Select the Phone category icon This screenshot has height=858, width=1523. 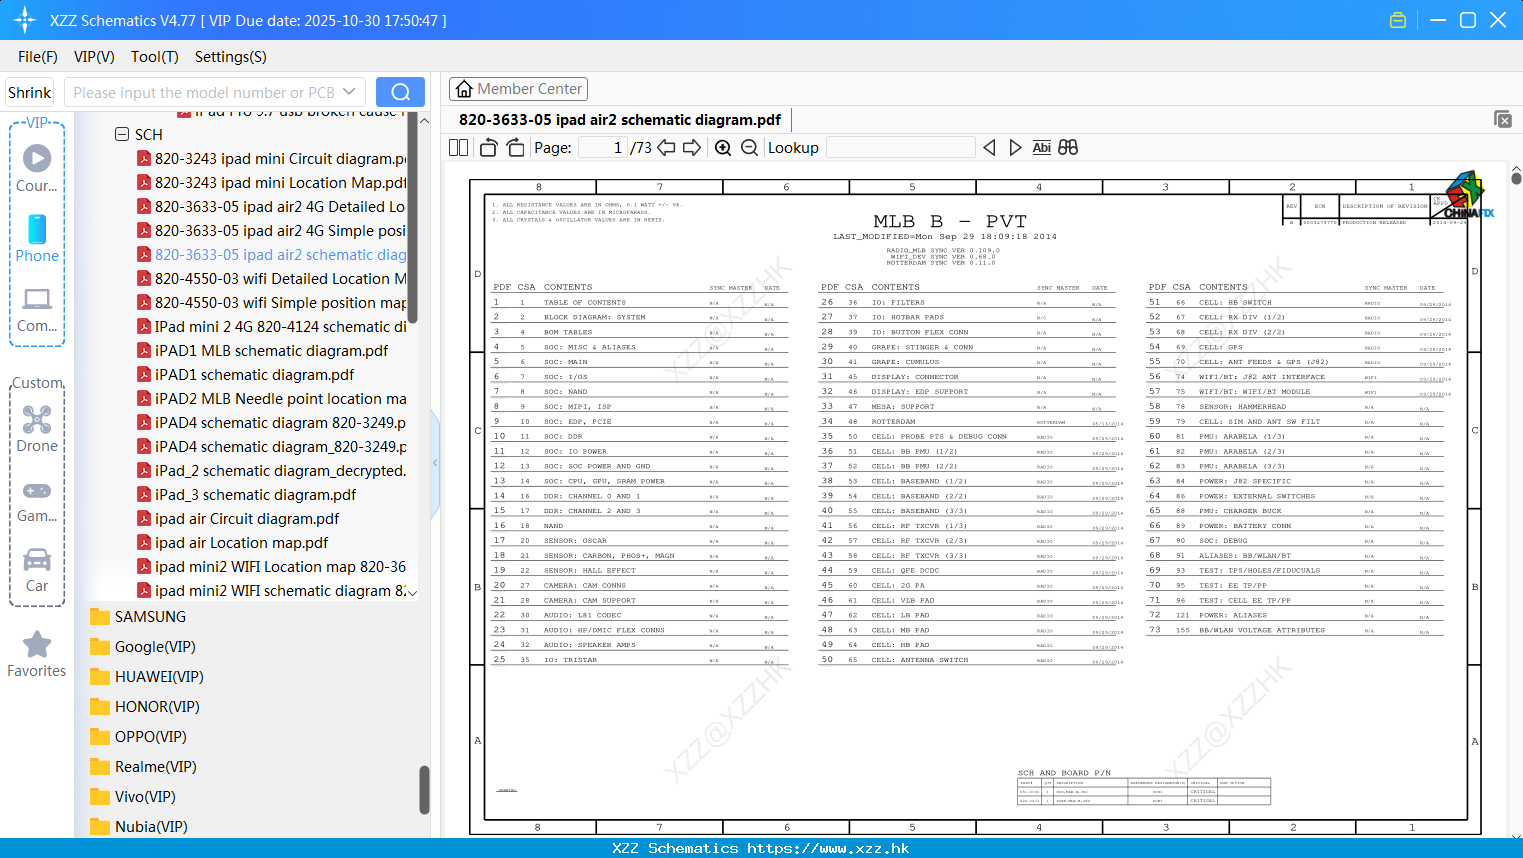coord(37,238)
